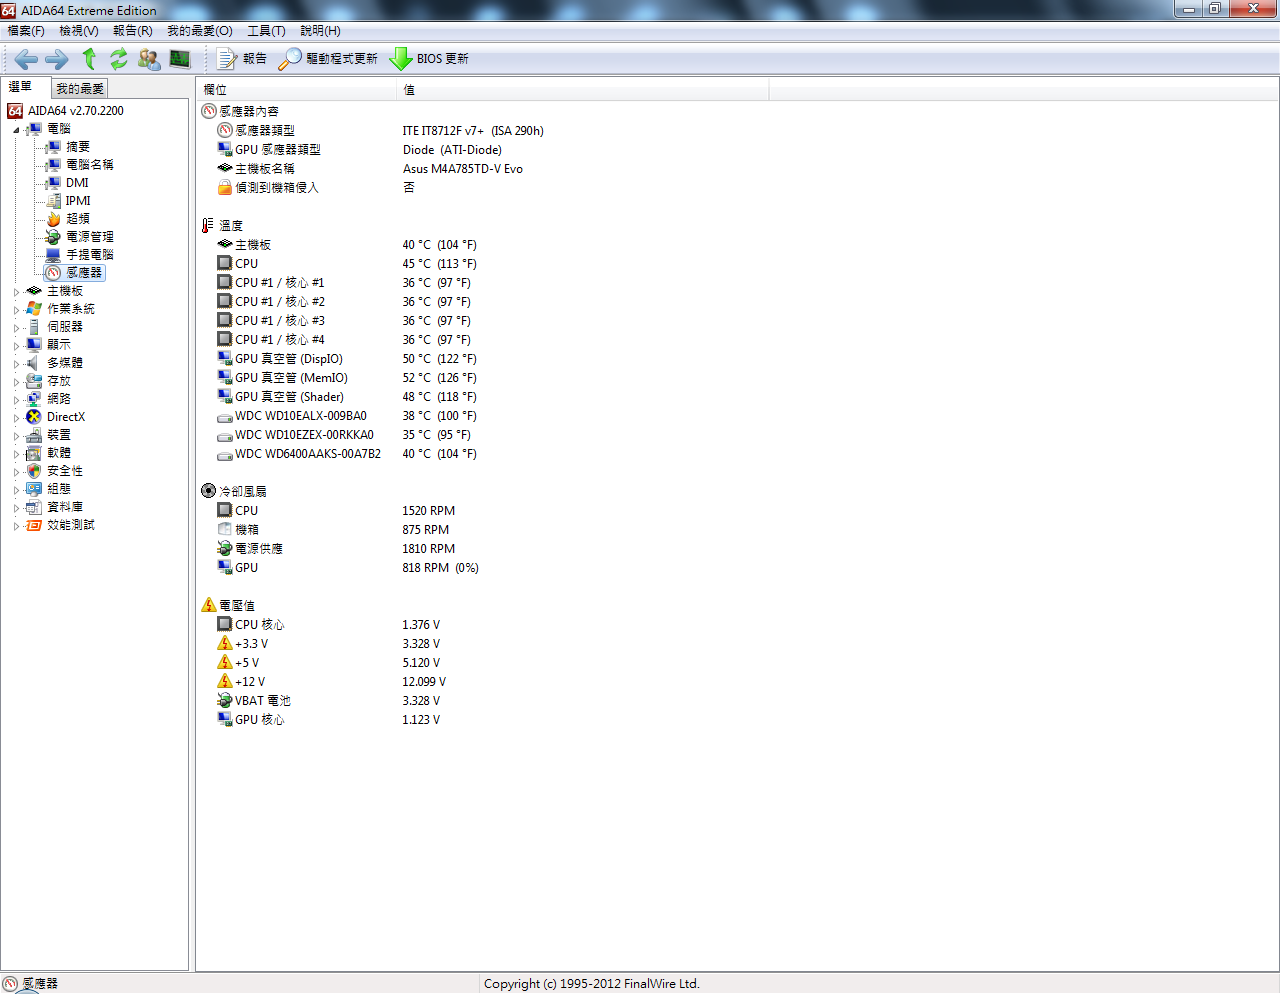1280x994 pixels.
Task: Open the 報告(R) menu in the menu bar
Action: 133,31
